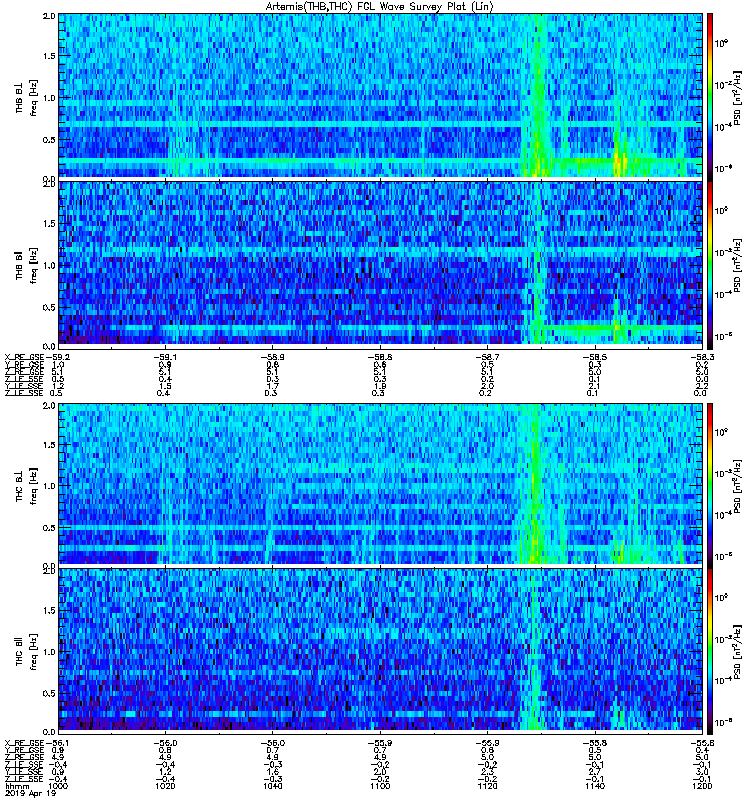Click the X_RE_GSE row label beside "-56.1"

(x=24, y=743)
